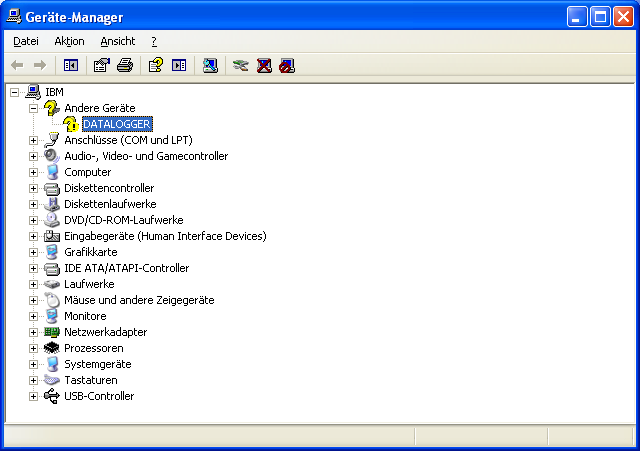Toggle the action pane toolbar icon
The width and height of the screenshot is (640, 451).
pyautogui.click(x=179, y=65)
